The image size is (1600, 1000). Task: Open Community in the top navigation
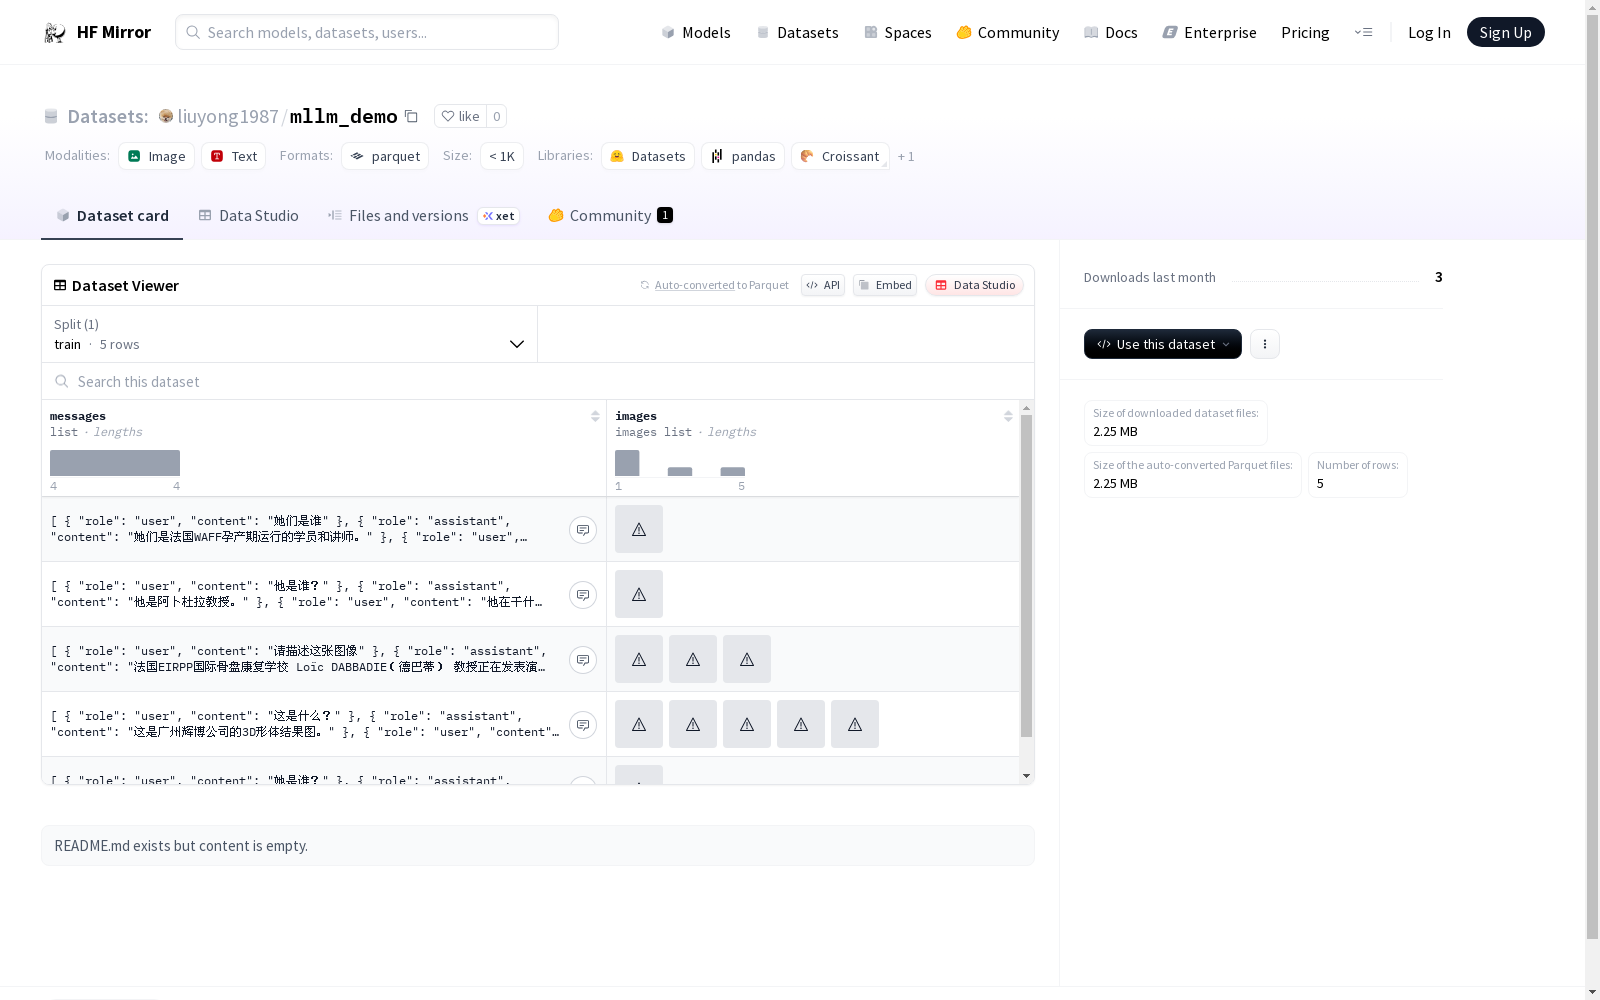pos(1008,32)
